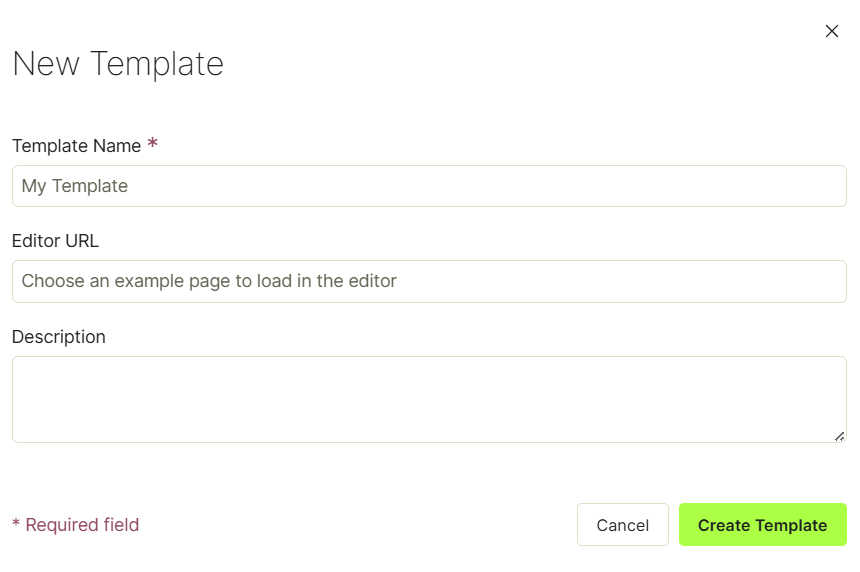Click the Editor URL label

point(55,241)
